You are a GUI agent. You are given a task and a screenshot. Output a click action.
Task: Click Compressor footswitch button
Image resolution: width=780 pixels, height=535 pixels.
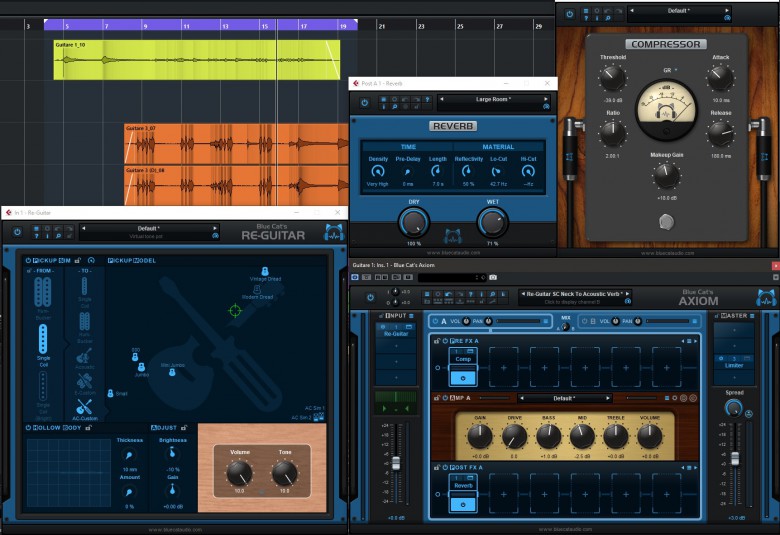pos(666,221)
